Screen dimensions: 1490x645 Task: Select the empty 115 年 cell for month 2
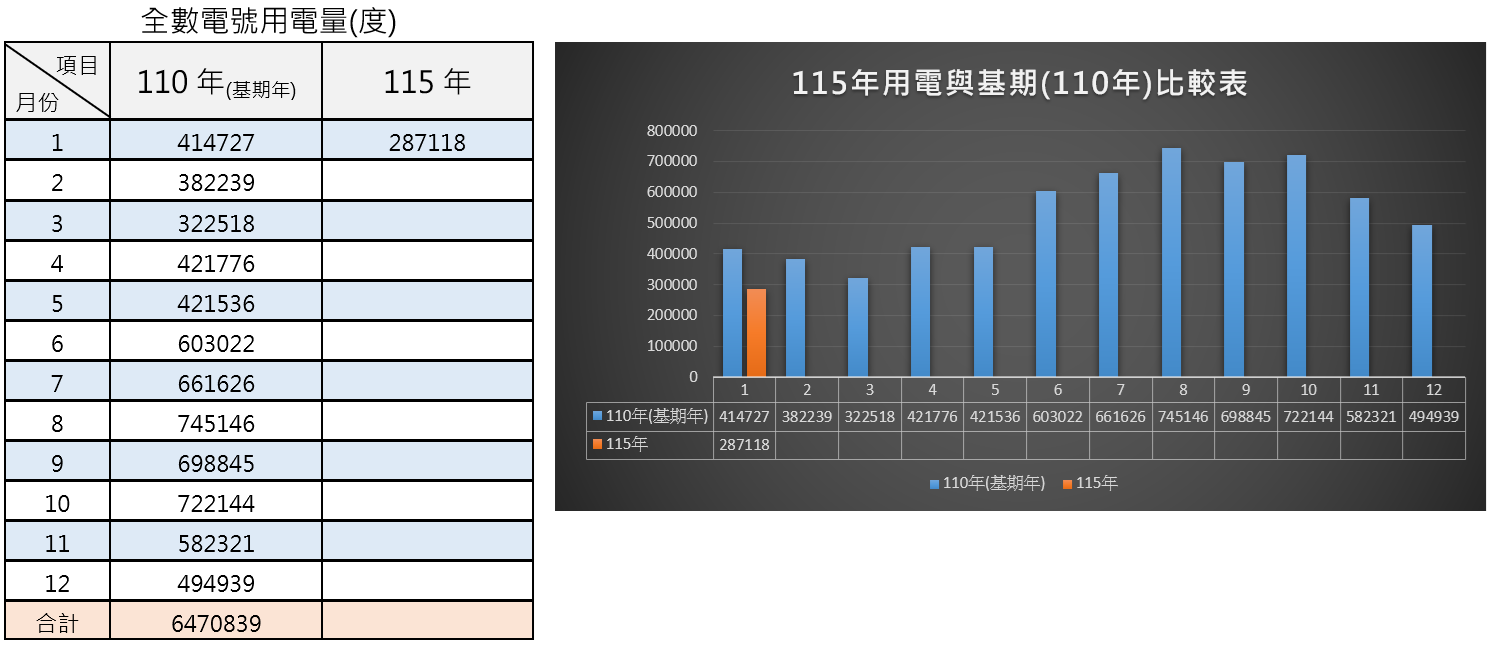click(x=427, y=180)
